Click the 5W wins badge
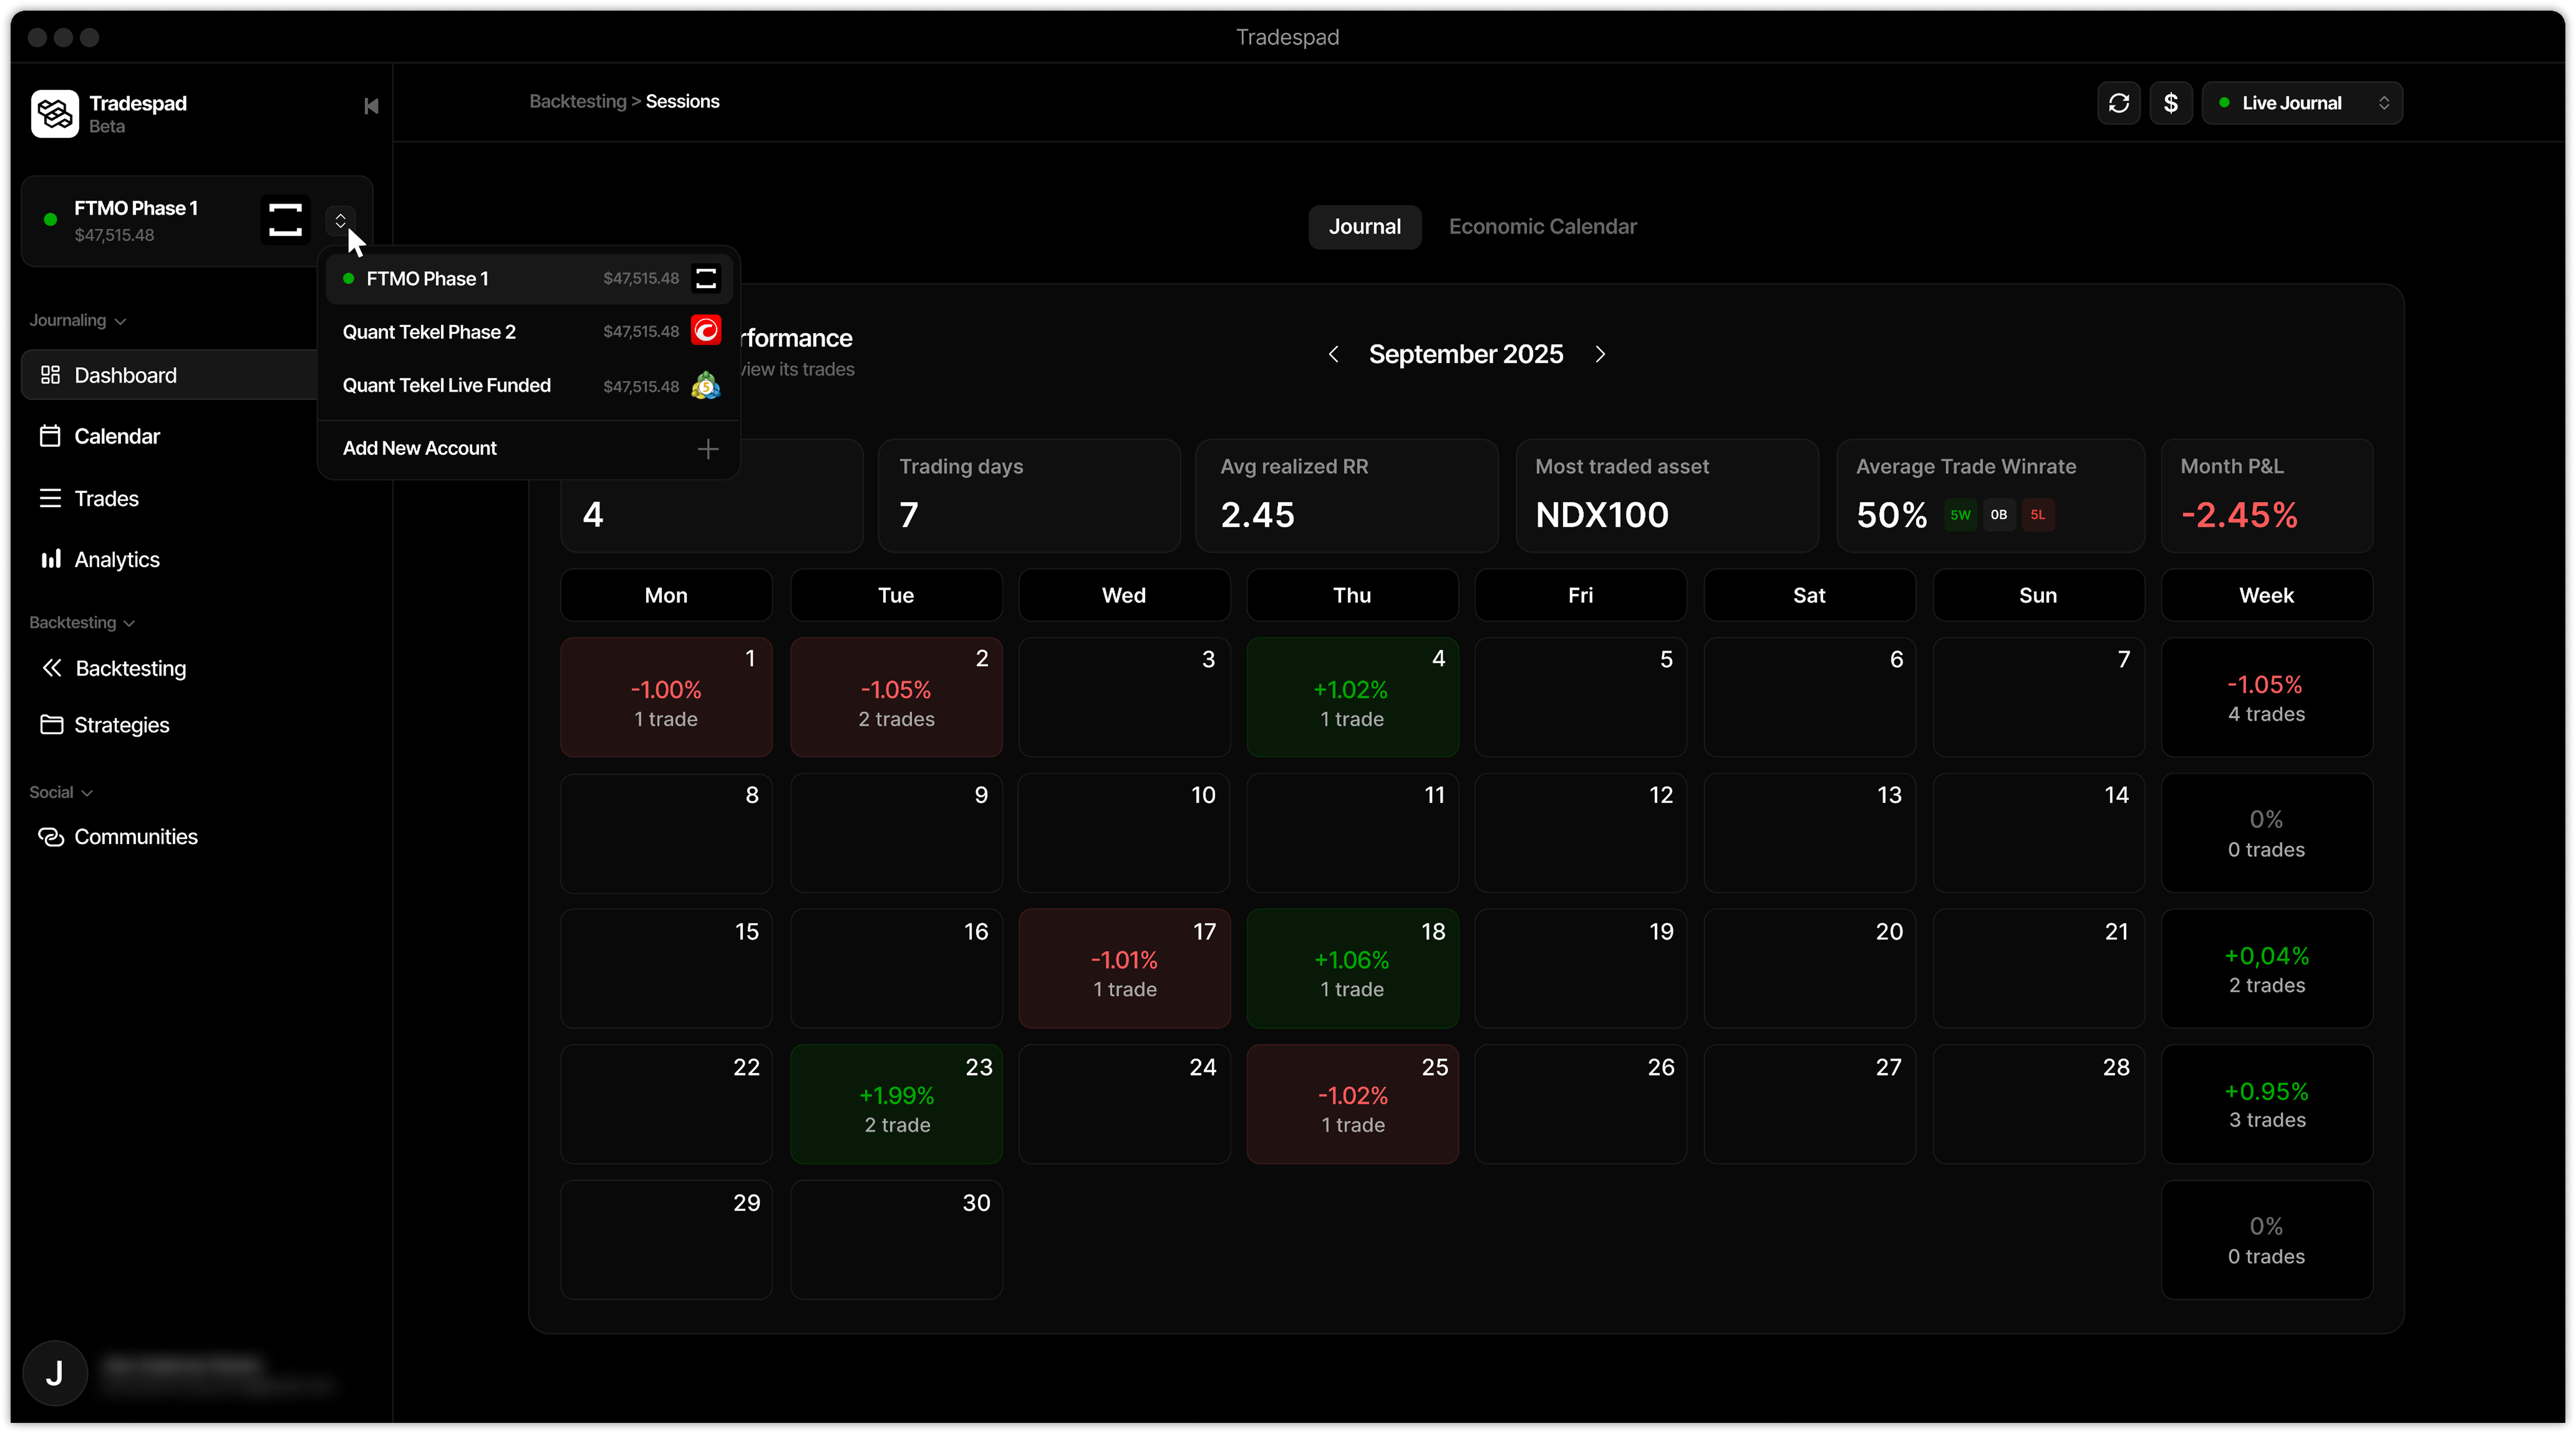This screenshot has height=1434, width=2576. (1960, 515)
